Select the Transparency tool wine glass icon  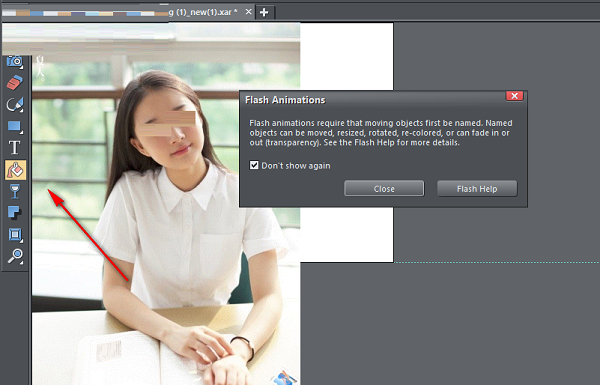point(15,191)
